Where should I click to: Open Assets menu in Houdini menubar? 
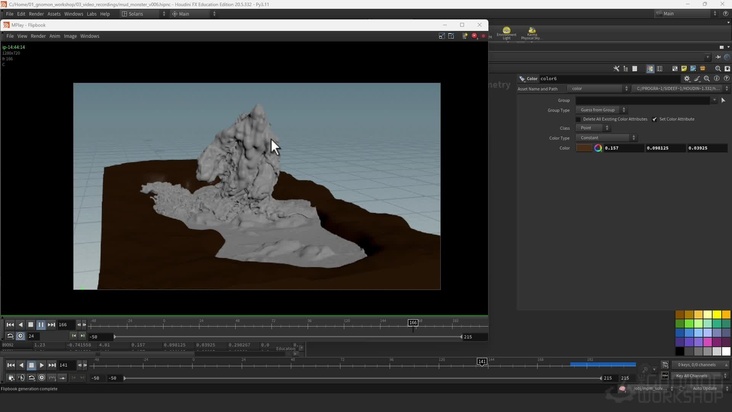click(54, 14)
